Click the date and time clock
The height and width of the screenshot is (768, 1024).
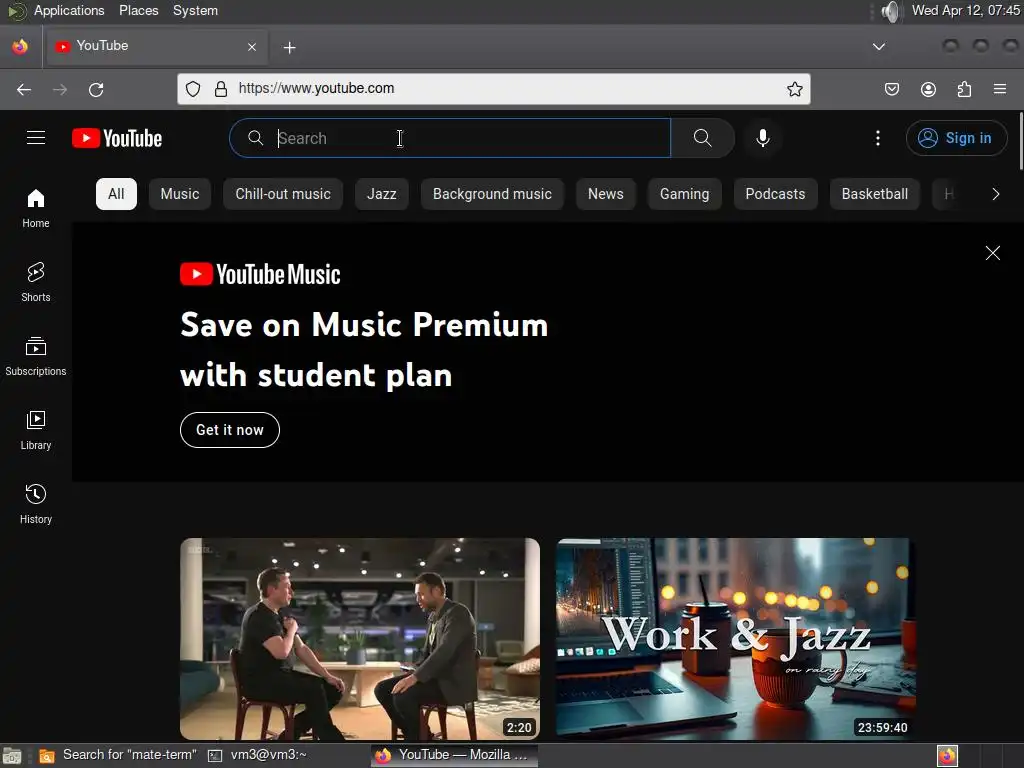pyautogui.click(x=966, y=10)
